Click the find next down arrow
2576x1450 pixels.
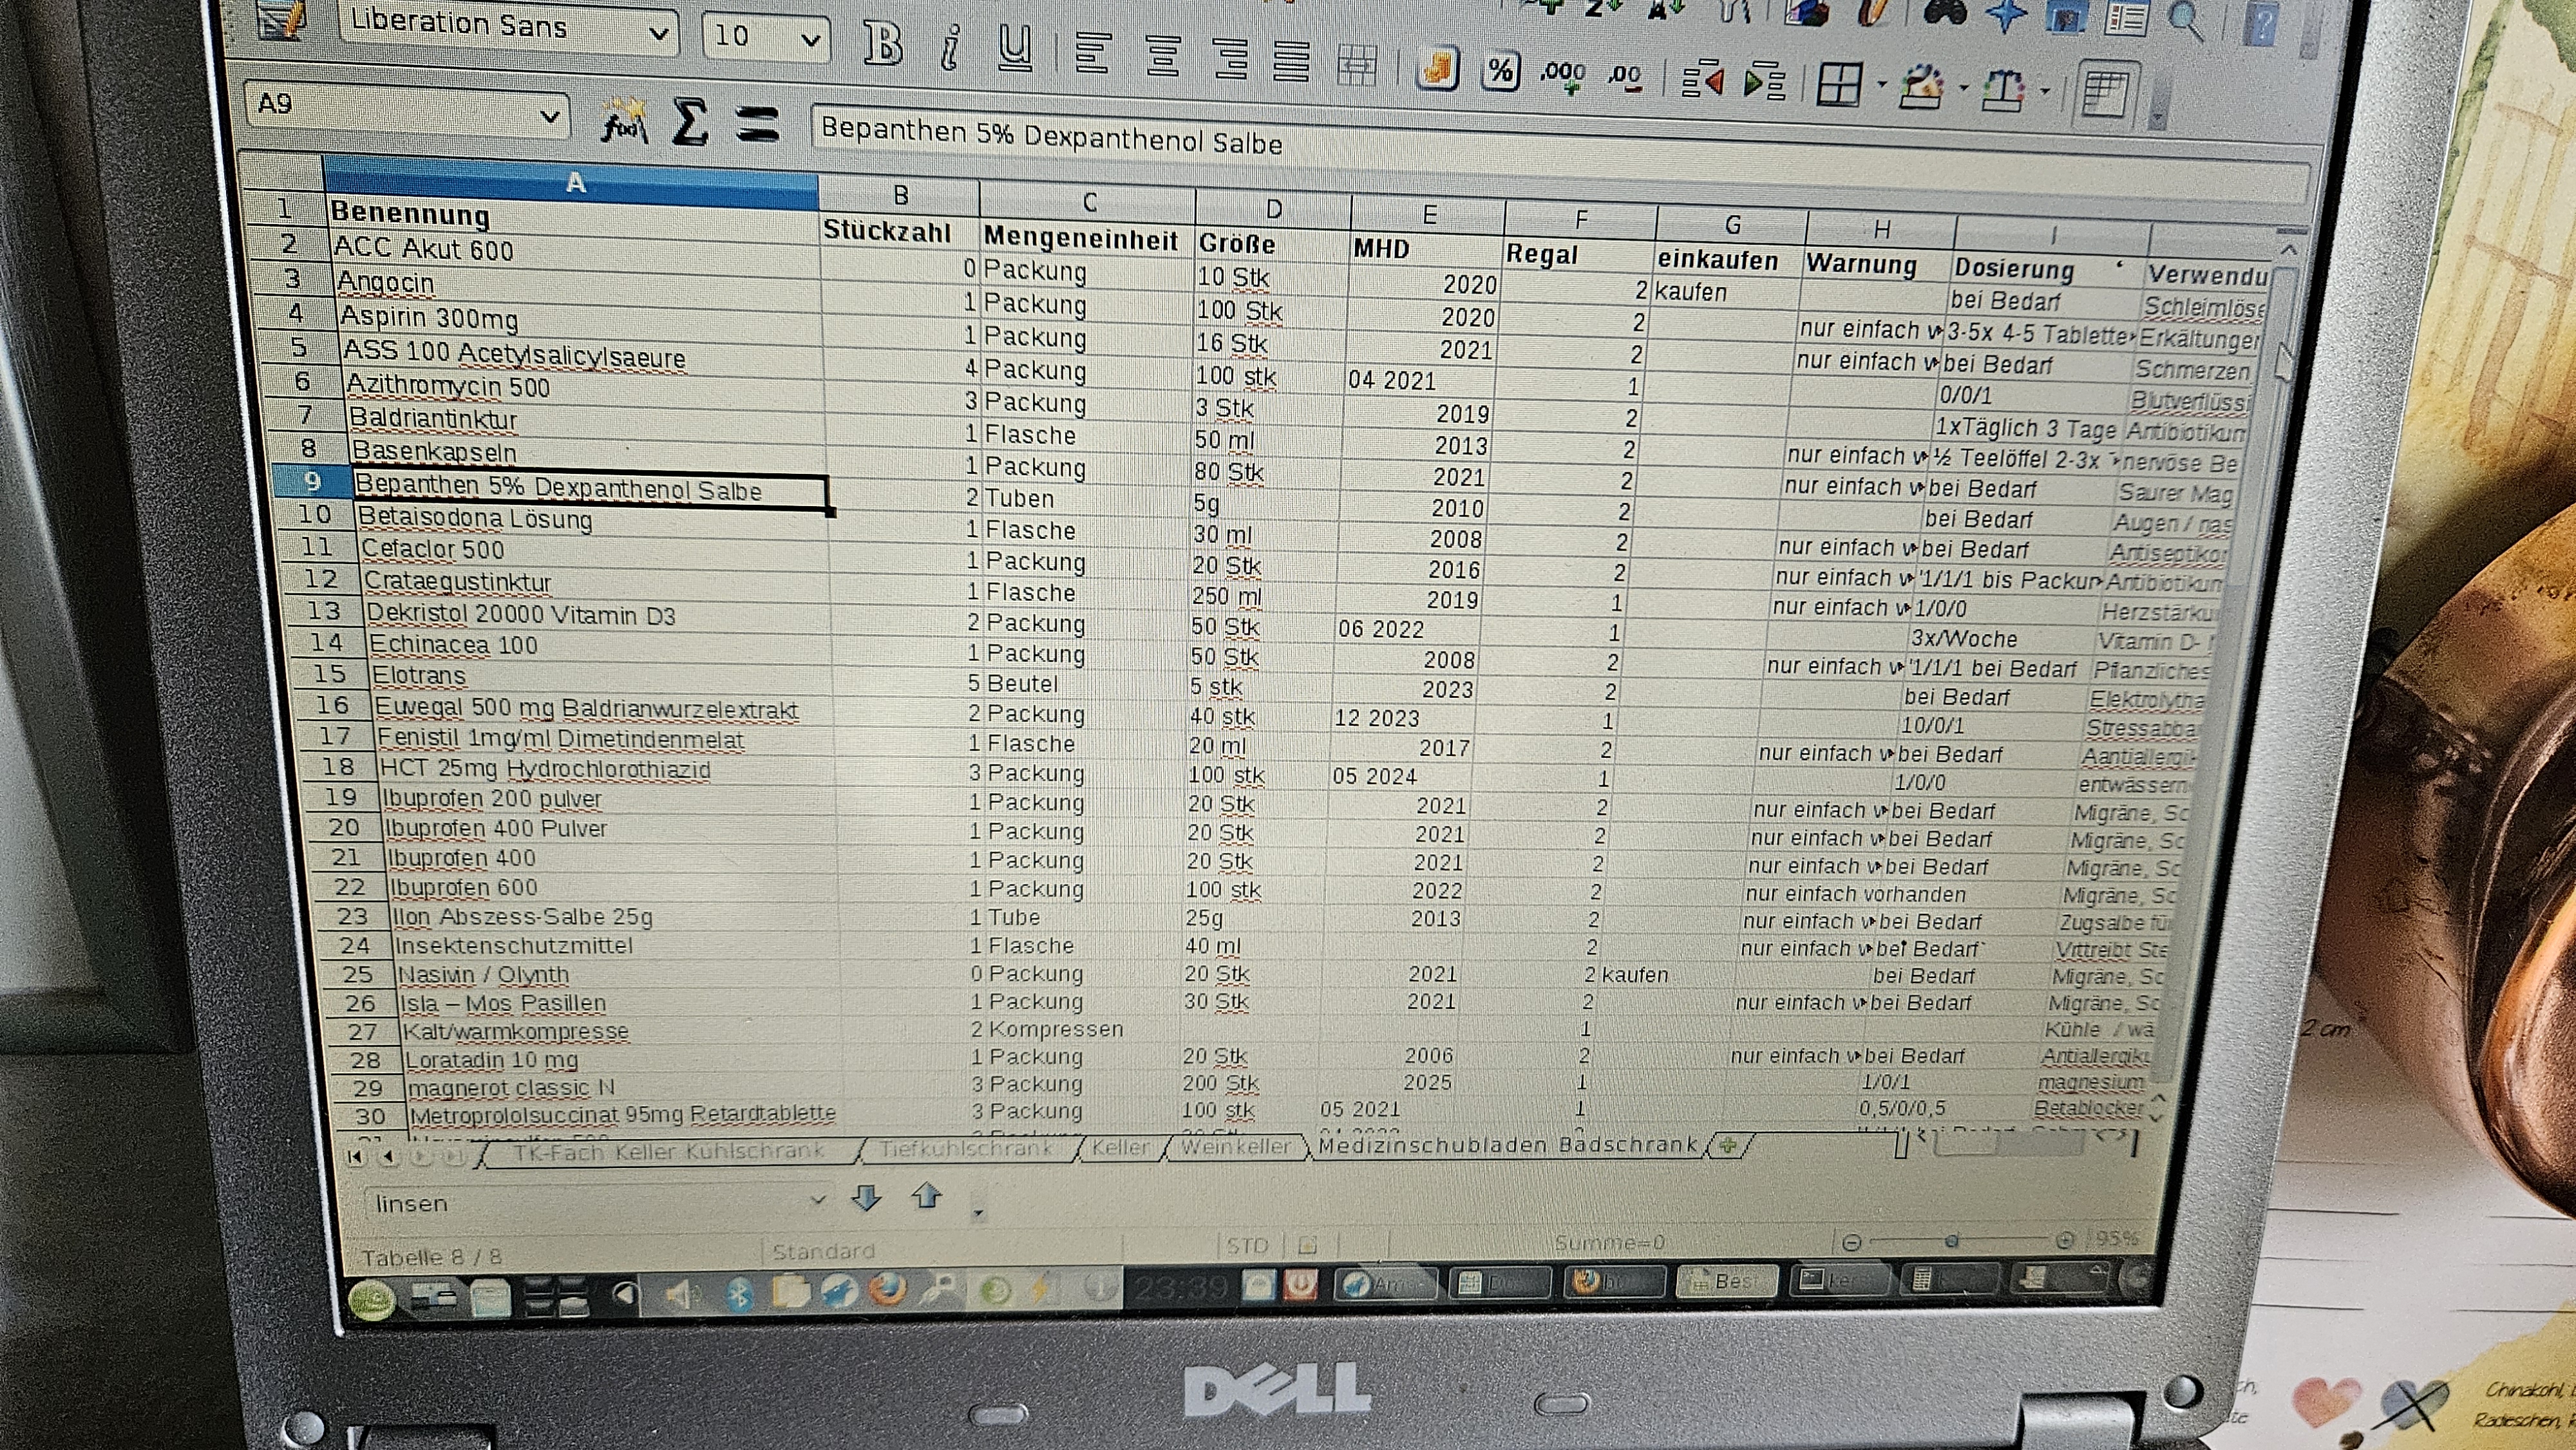tap(866, 1197)
